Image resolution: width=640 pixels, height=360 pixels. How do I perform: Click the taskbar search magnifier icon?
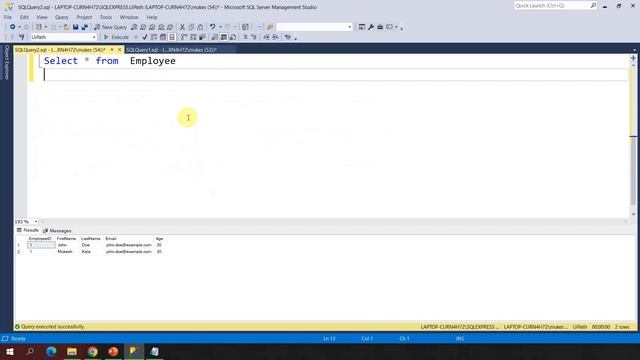pyautogui.click(x=30, y=351)
